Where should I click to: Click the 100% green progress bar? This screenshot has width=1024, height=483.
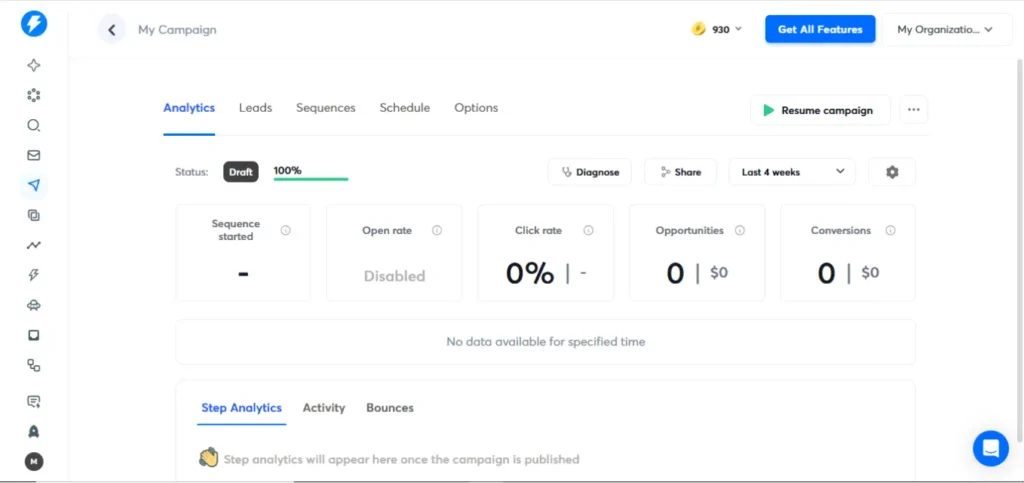click(x=311, y=178)
